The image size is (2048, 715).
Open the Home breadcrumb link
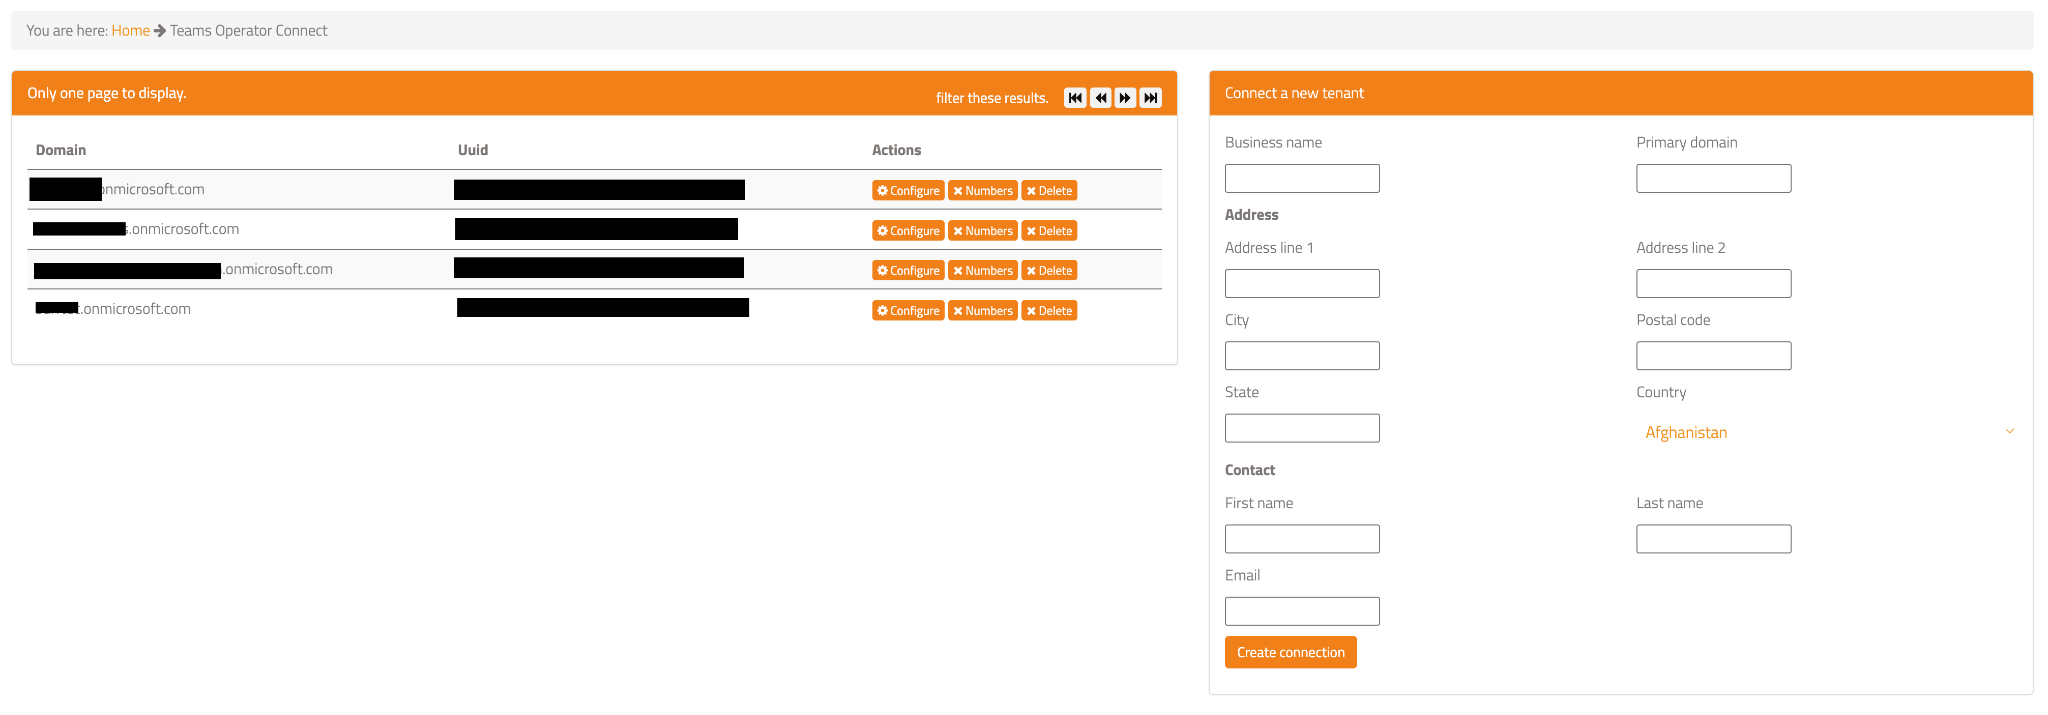(x=130, y=31)
